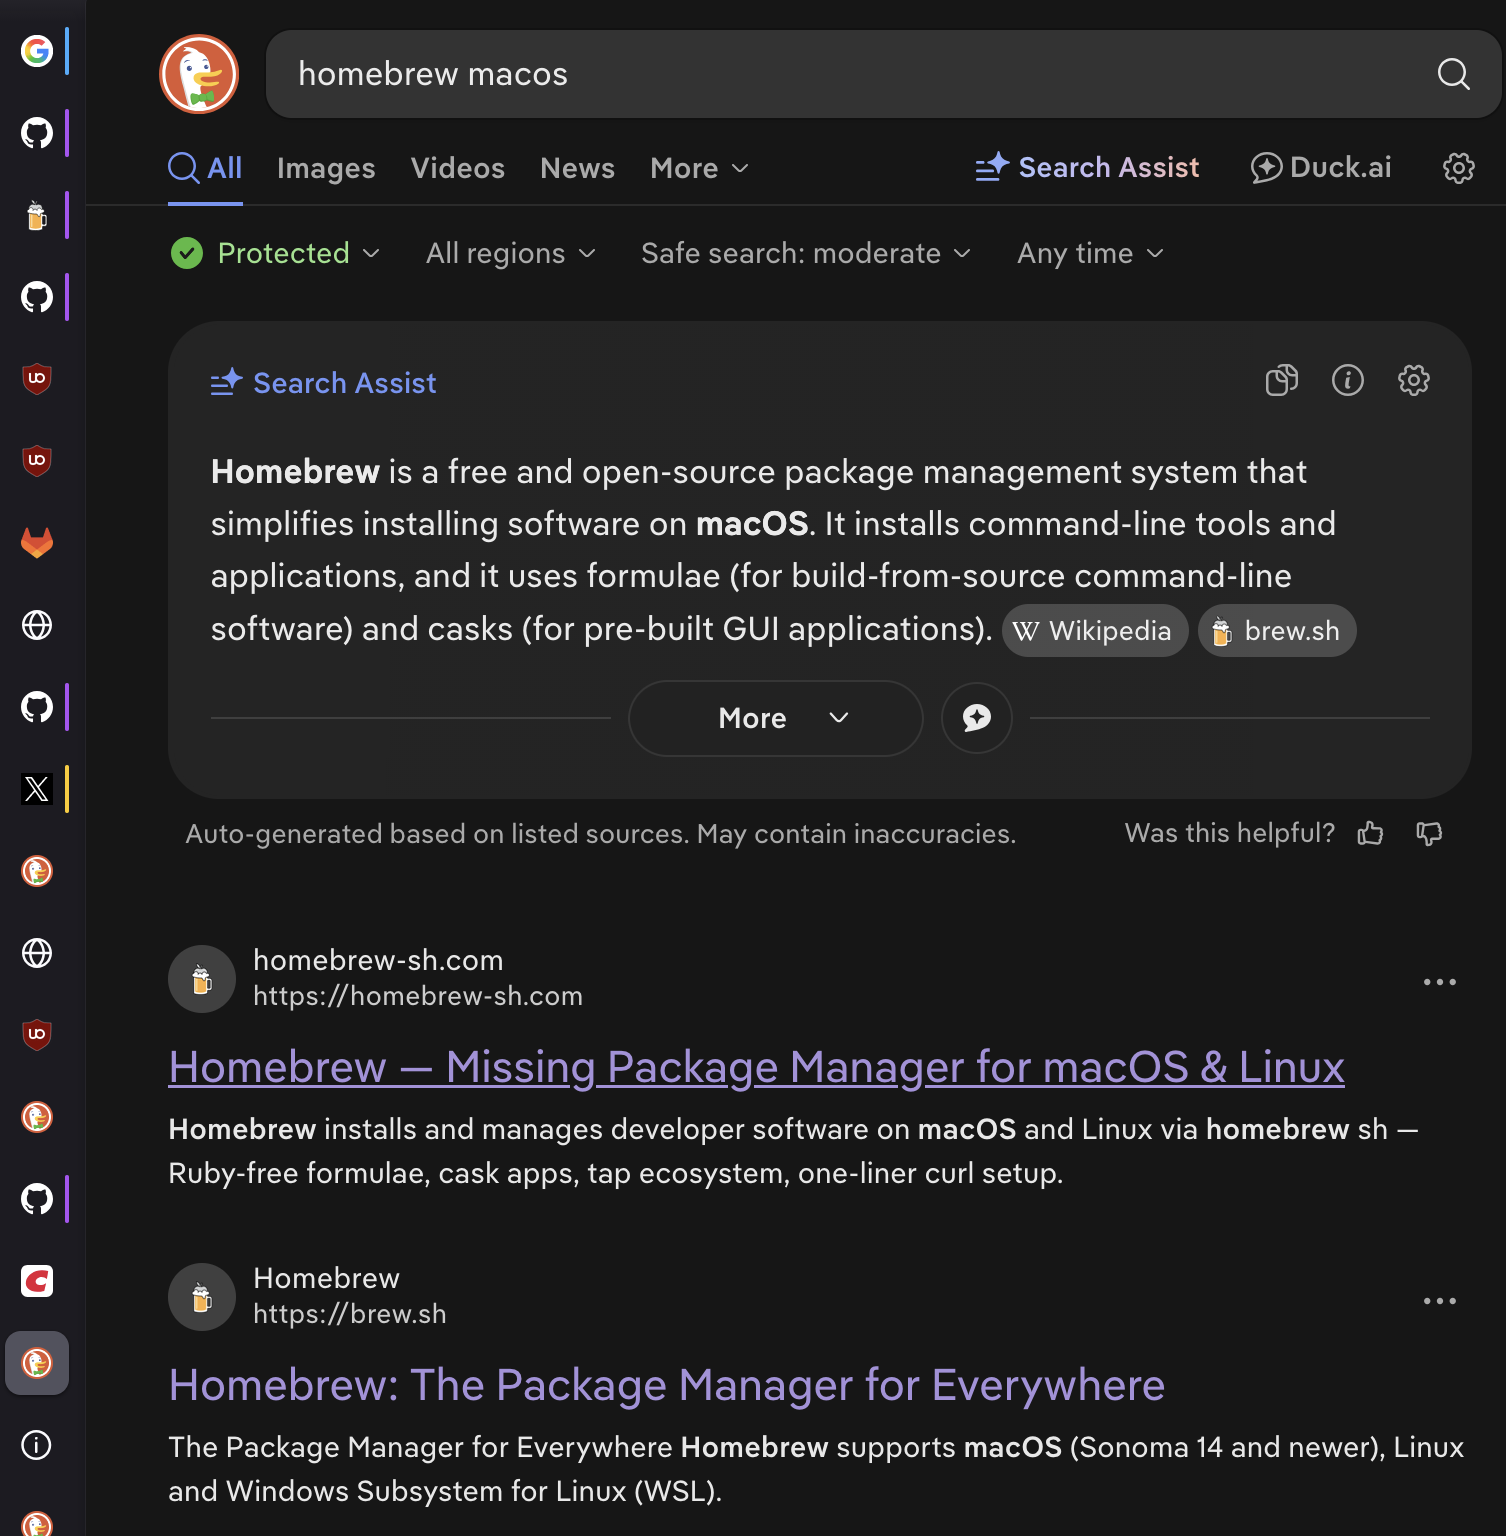Open "Homebrew — Missing Package Manager" result link
1506x1536 pixels.
pos(756,1067)
